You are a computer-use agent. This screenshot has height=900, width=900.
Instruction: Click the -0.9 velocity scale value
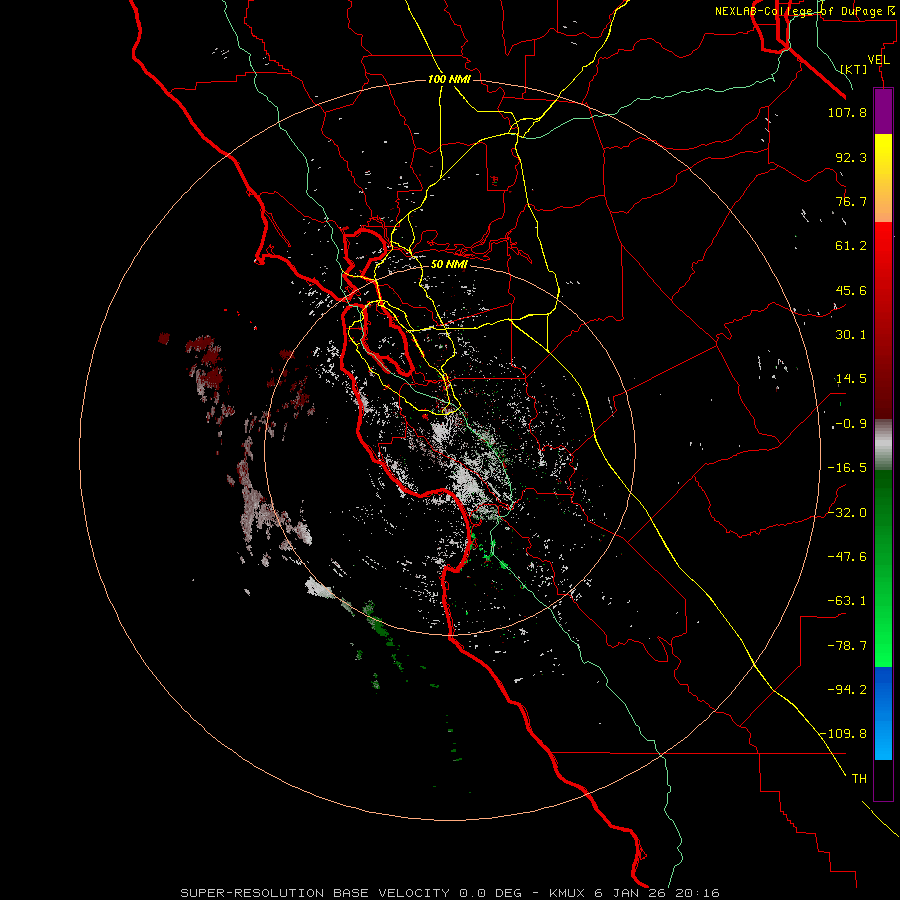pos(851,424)
